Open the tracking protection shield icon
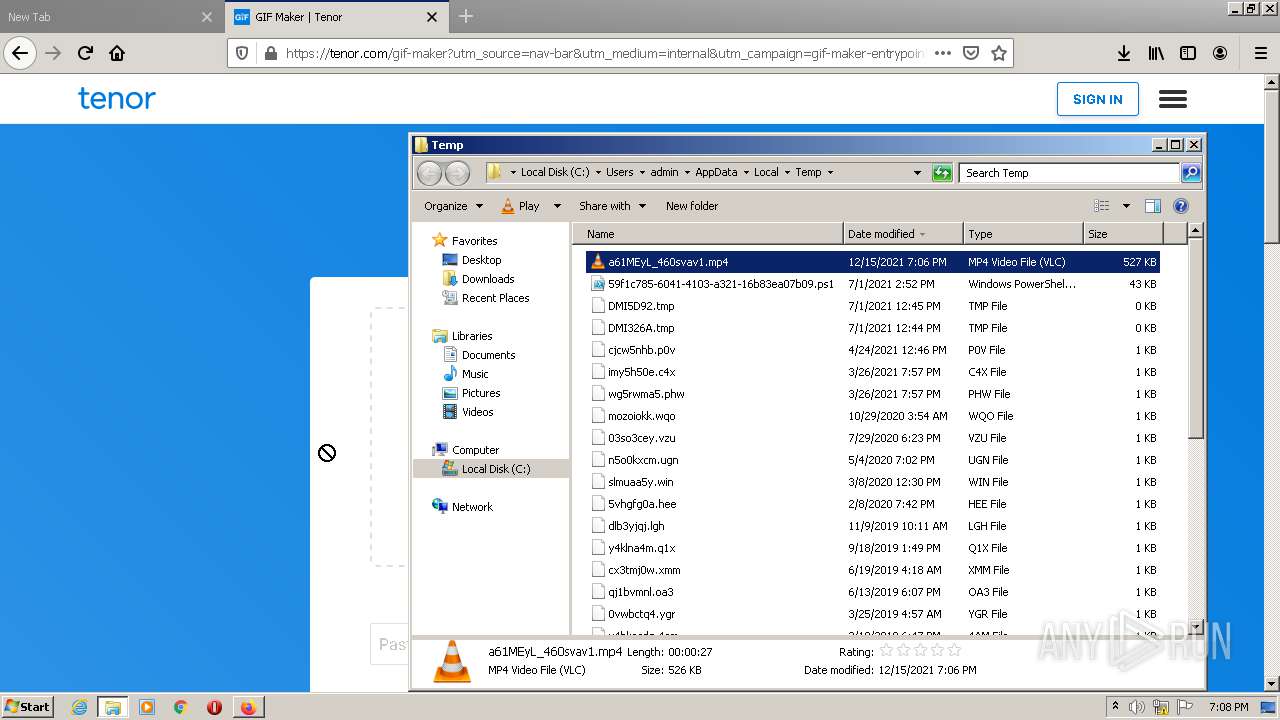Viewport: 1280px width, 720px height. click(x=241, y=53)
